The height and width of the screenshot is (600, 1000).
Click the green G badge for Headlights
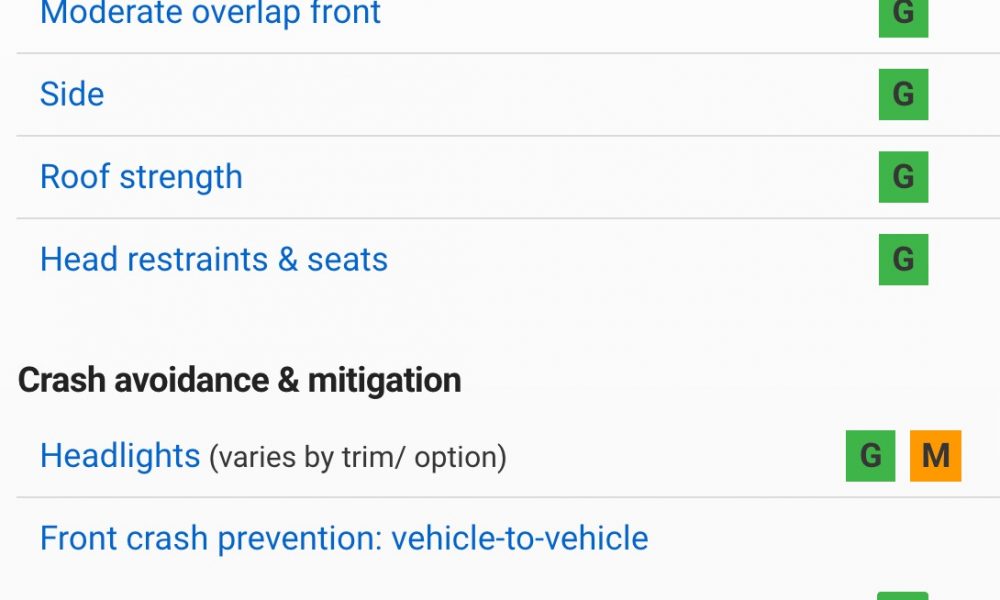click(x=871, y=456)
